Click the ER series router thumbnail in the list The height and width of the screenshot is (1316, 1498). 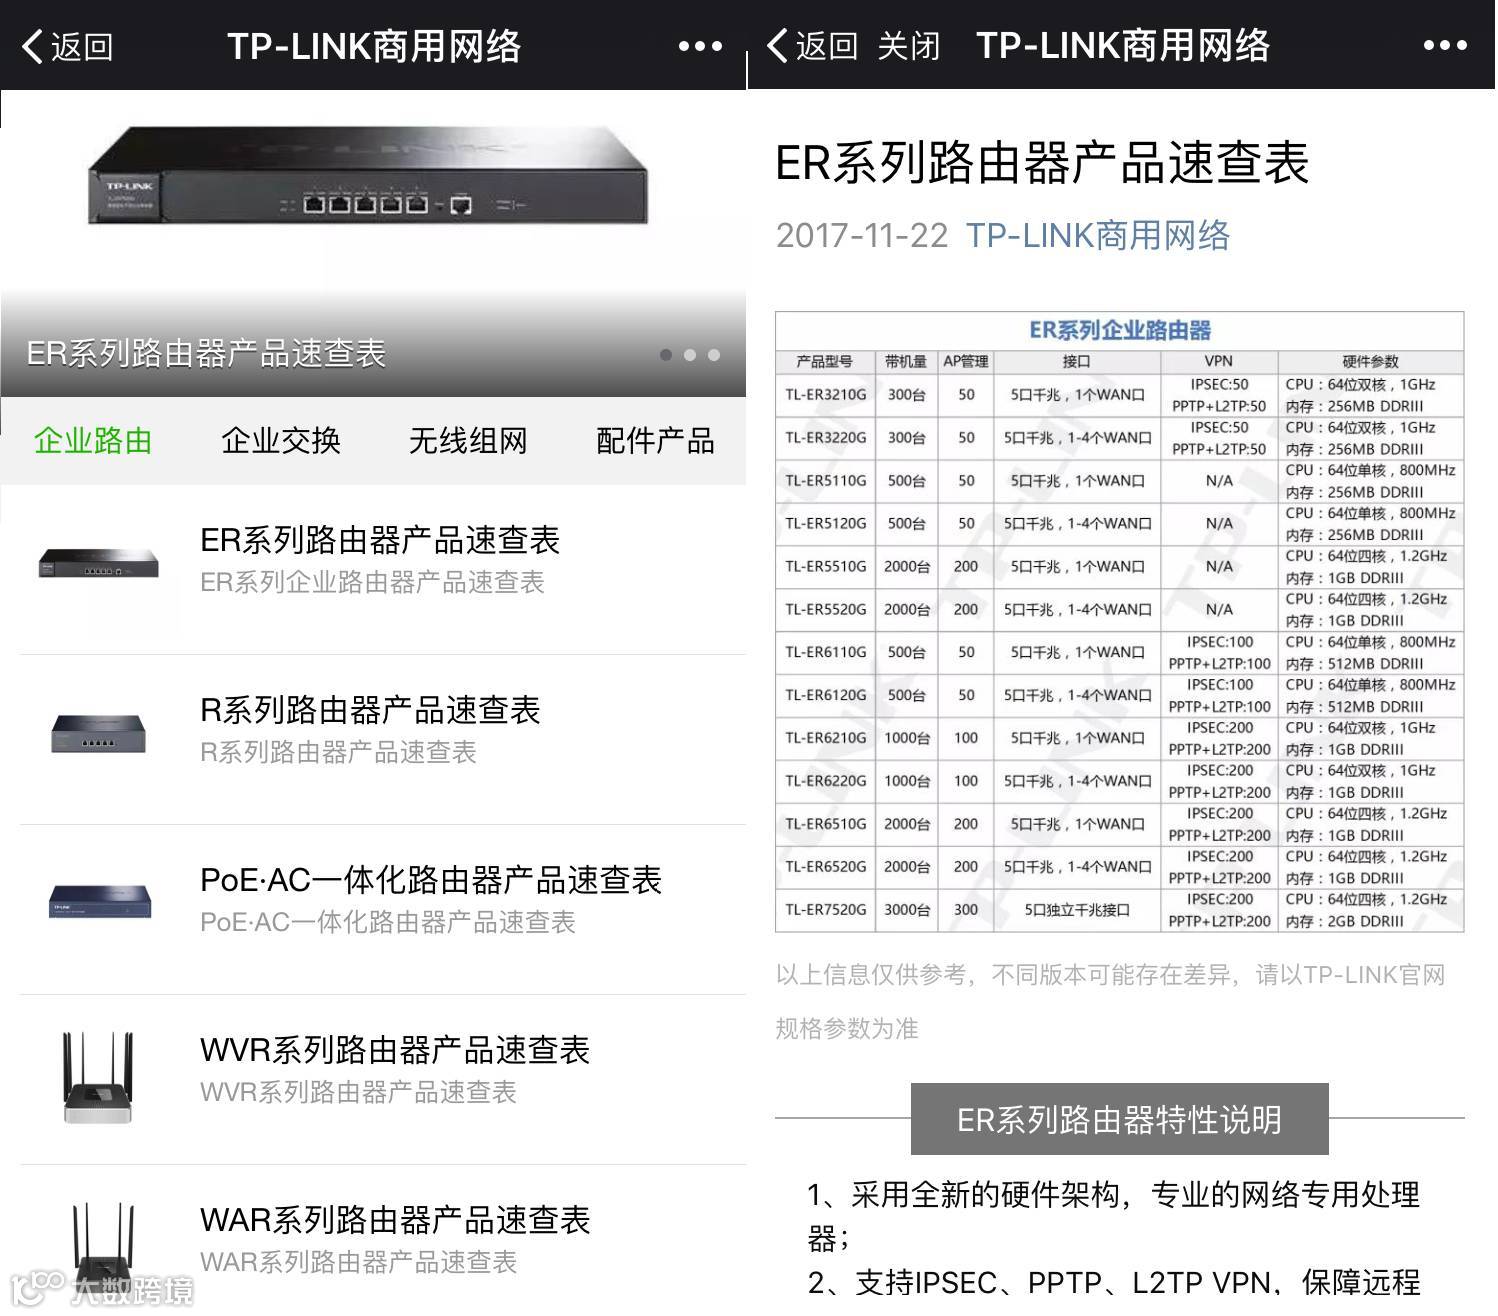tap(98, 562)
